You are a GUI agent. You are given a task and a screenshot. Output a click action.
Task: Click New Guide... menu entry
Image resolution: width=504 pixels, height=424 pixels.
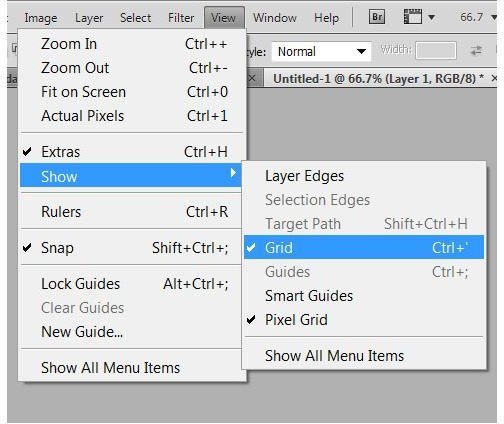[131, 332]
